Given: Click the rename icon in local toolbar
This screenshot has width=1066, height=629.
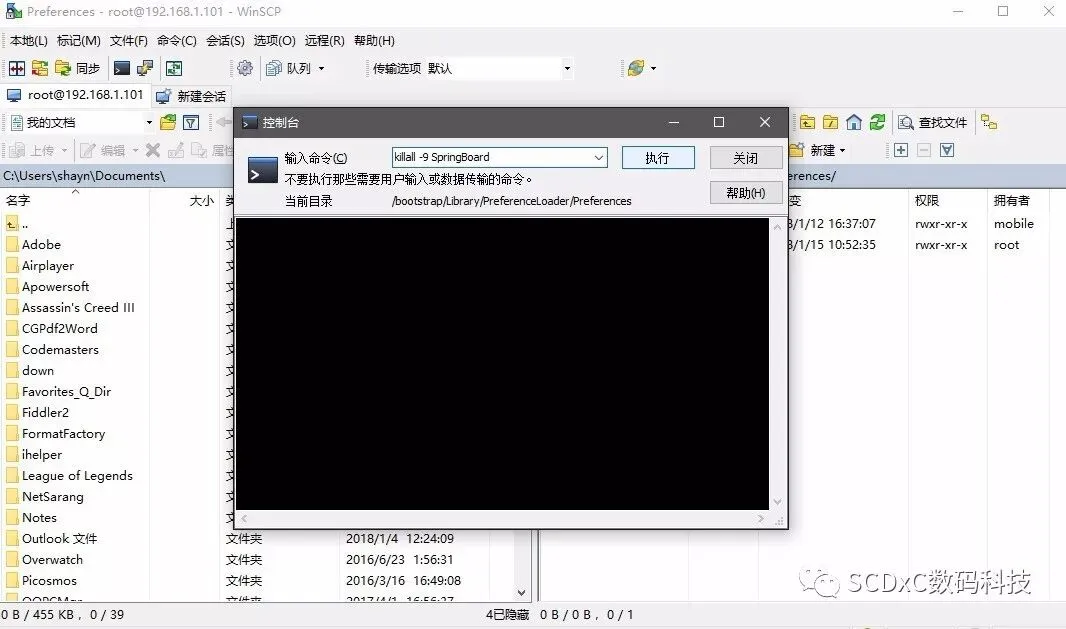Looking at the screenshot, I should point(175,150).
